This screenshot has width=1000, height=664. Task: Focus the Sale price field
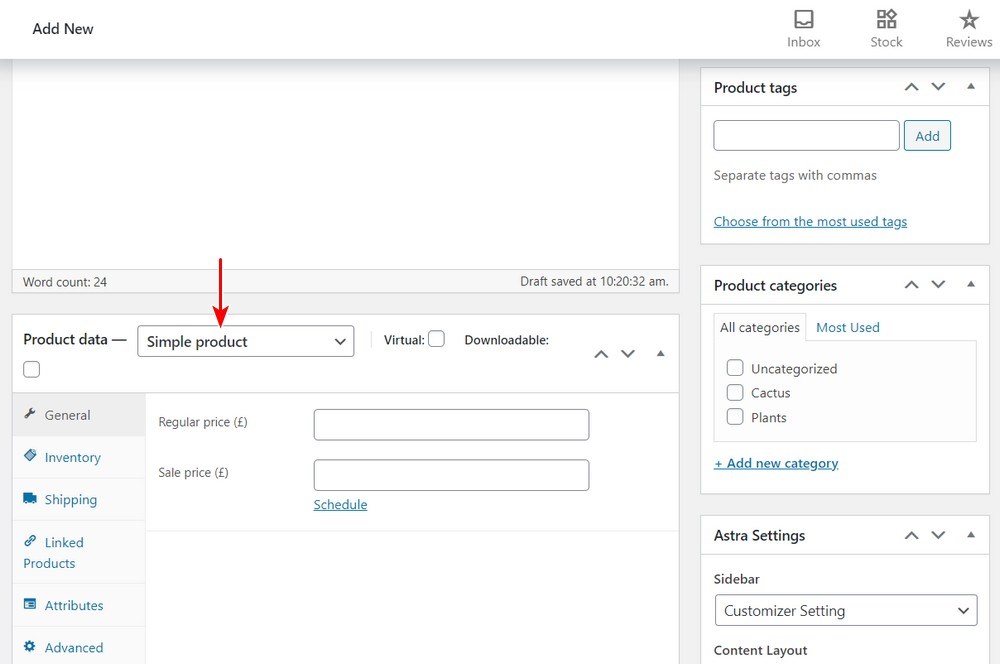coord(451,475)
